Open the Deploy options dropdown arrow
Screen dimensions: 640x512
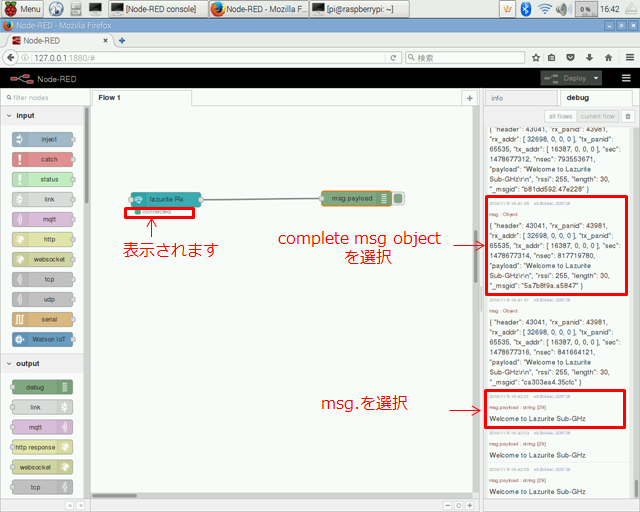pyautogui.click(x=596, y=78)
